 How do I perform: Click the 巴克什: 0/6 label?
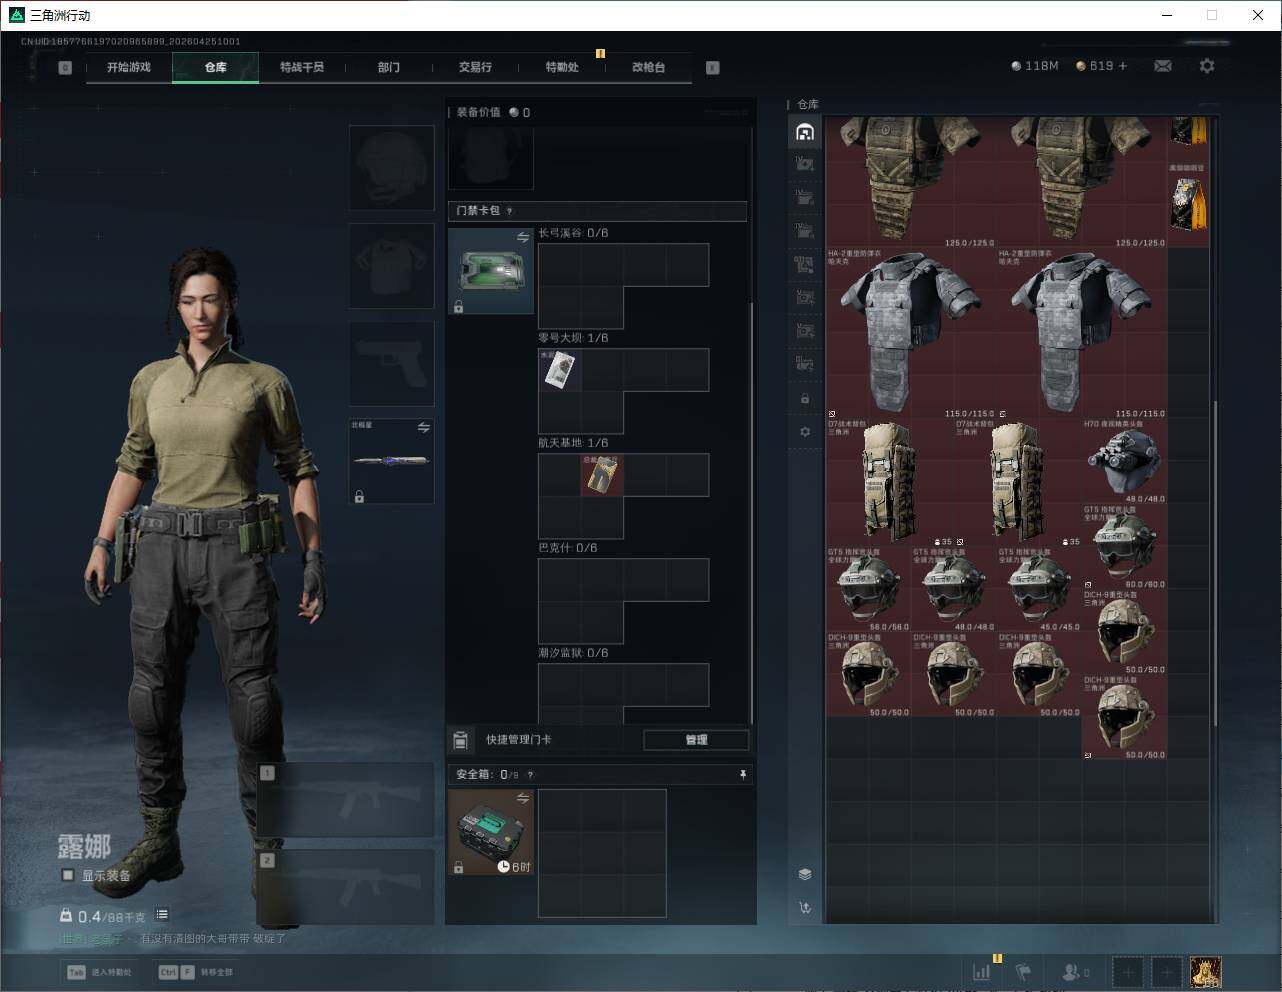[567, 548]
